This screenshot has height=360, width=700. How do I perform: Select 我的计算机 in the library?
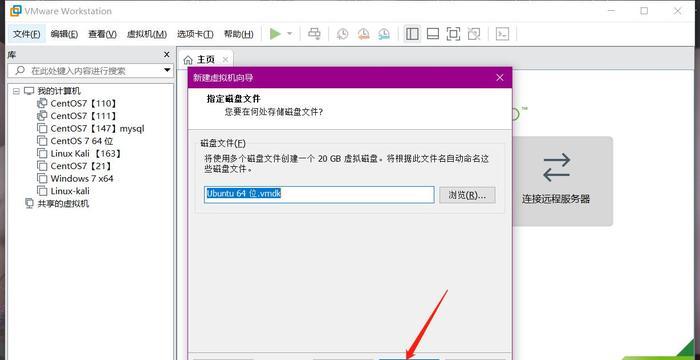58,91
